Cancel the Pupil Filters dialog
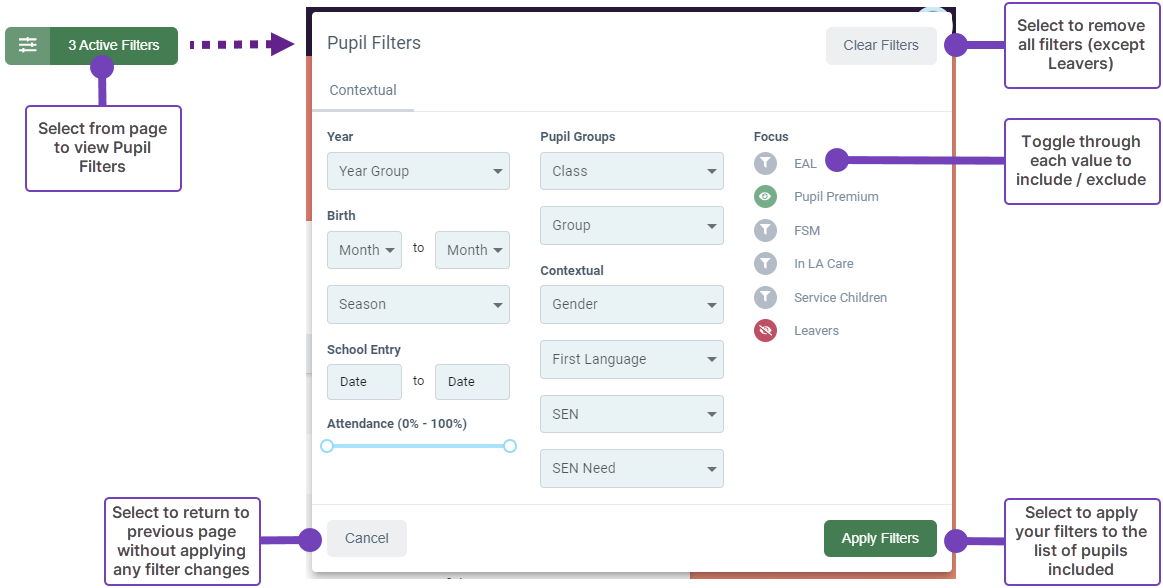 pyautogui.click(x=366, y=538)
